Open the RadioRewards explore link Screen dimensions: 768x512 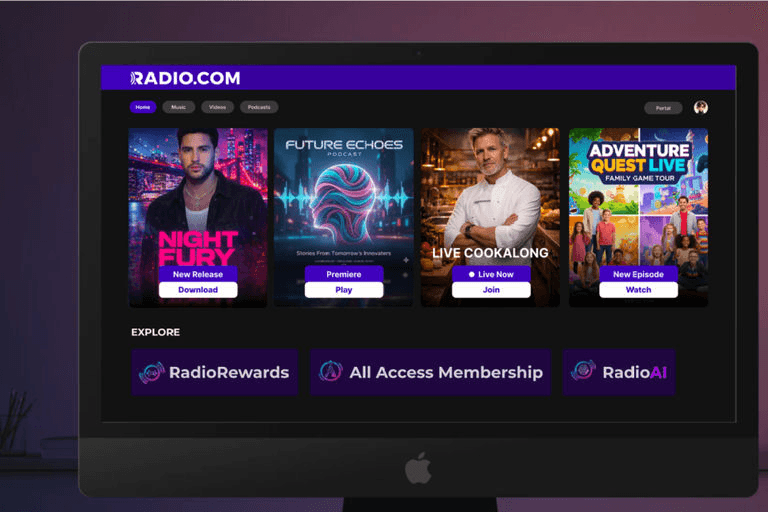point(215,372)
